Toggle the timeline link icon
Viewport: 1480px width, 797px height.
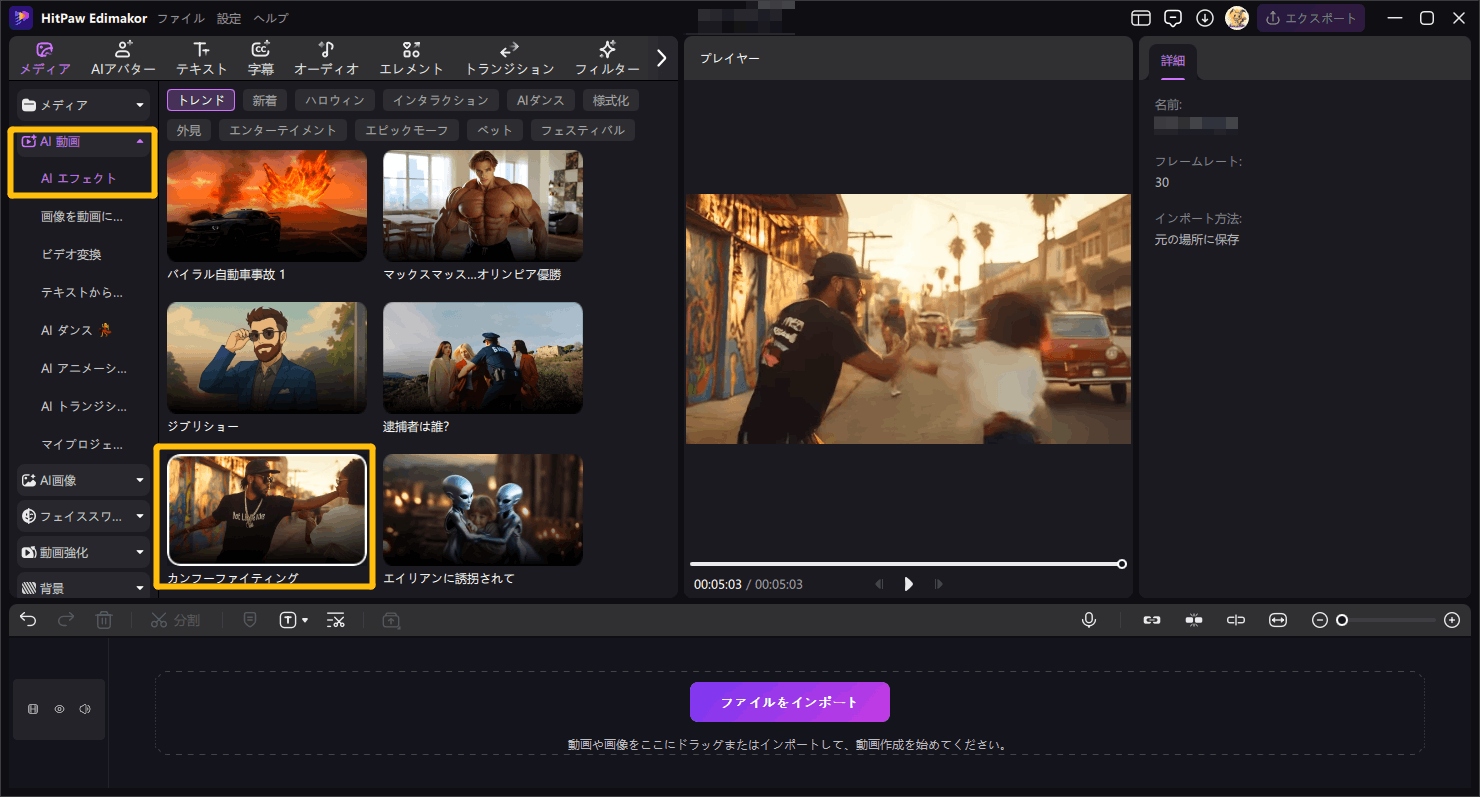(x=1152, y=620)
